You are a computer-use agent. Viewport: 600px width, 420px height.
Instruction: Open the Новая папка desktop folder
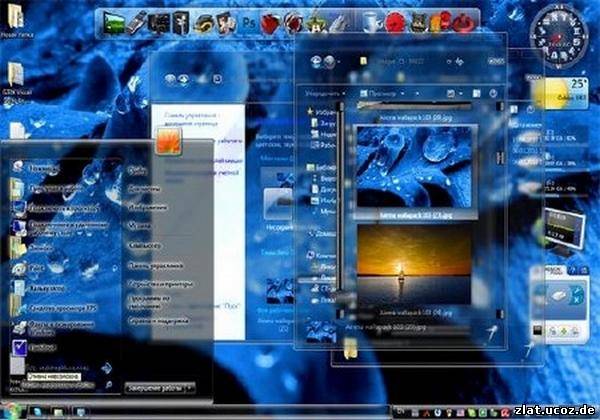pyautogui.click(x=16, y=20)
